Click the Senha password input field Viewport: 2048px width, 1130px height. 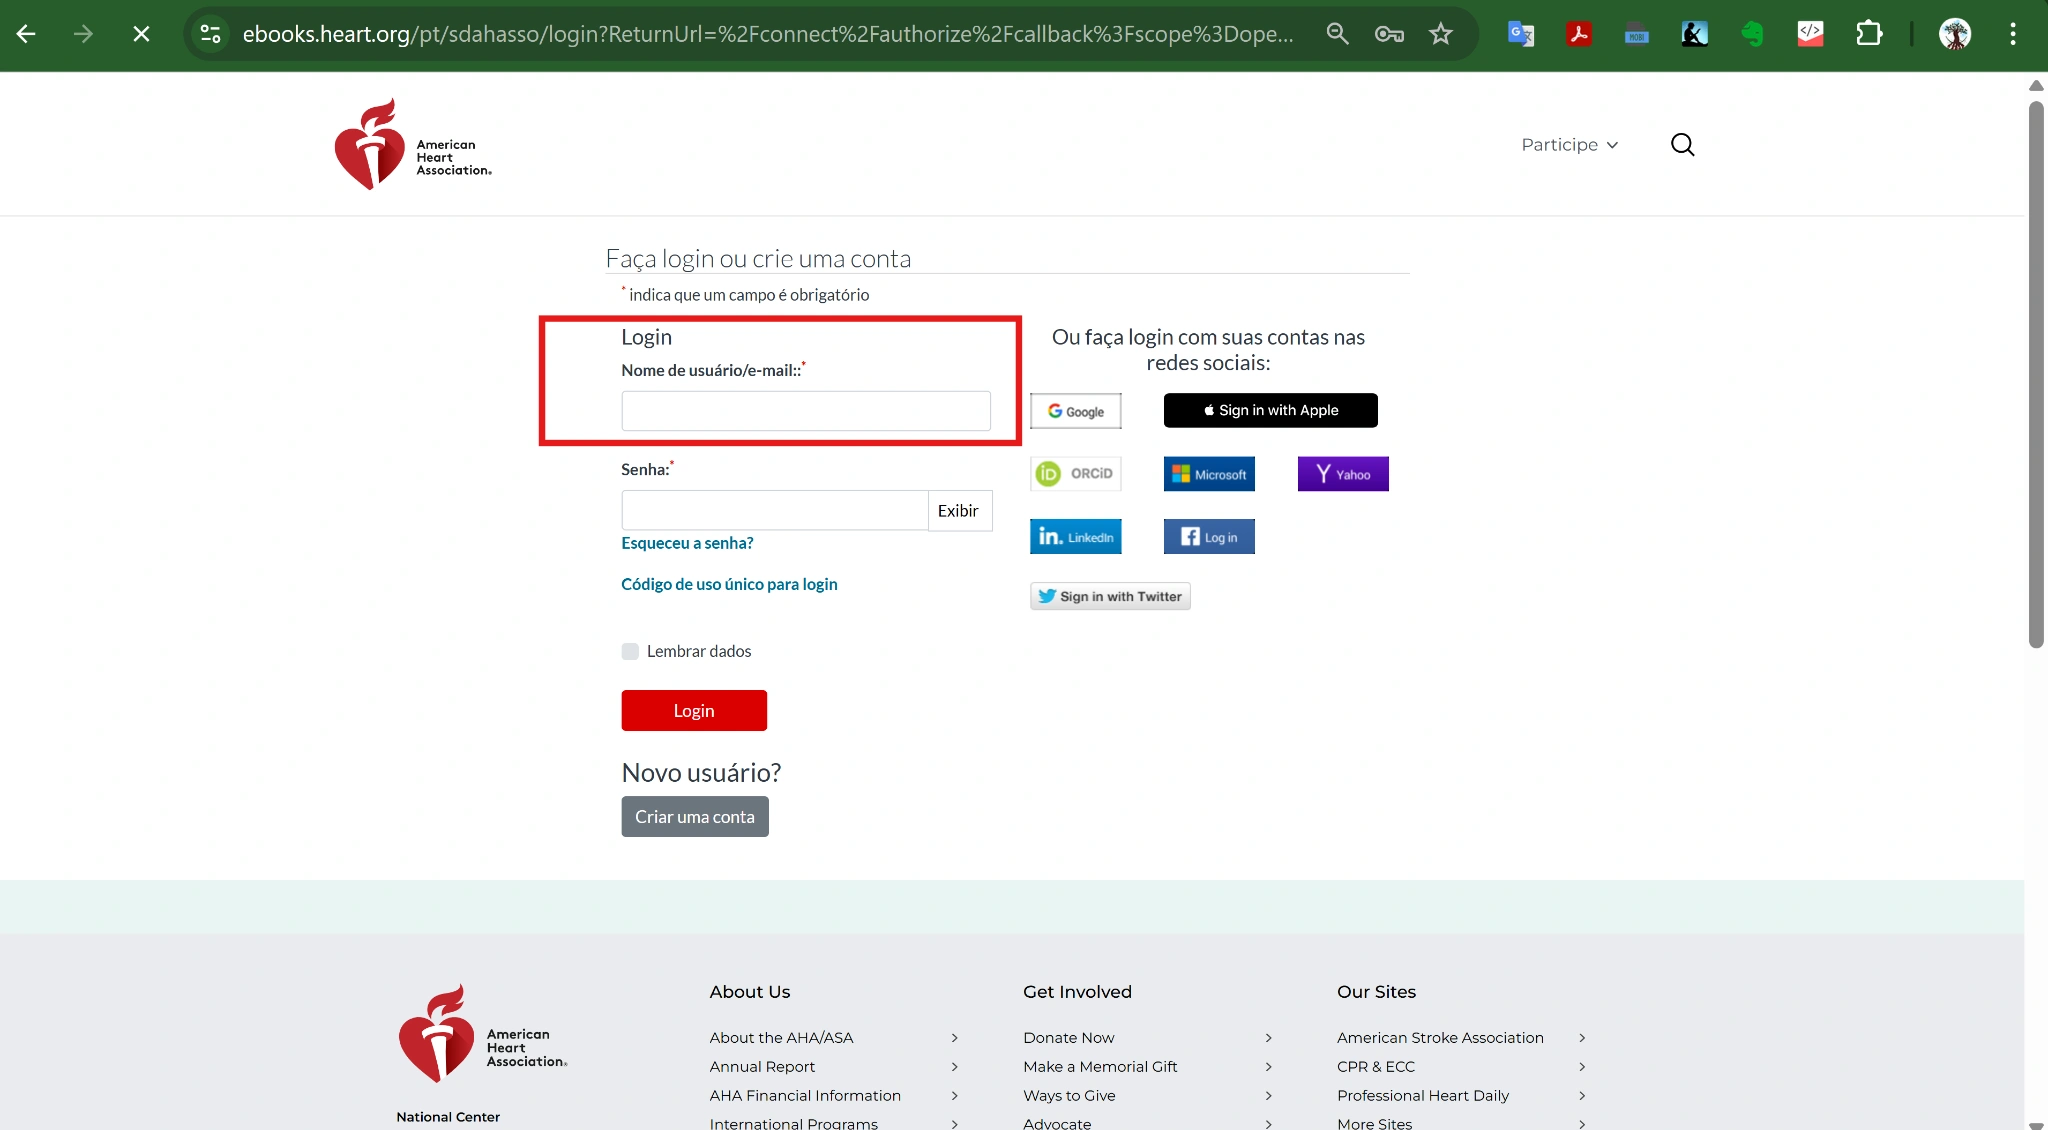(774, 509)
